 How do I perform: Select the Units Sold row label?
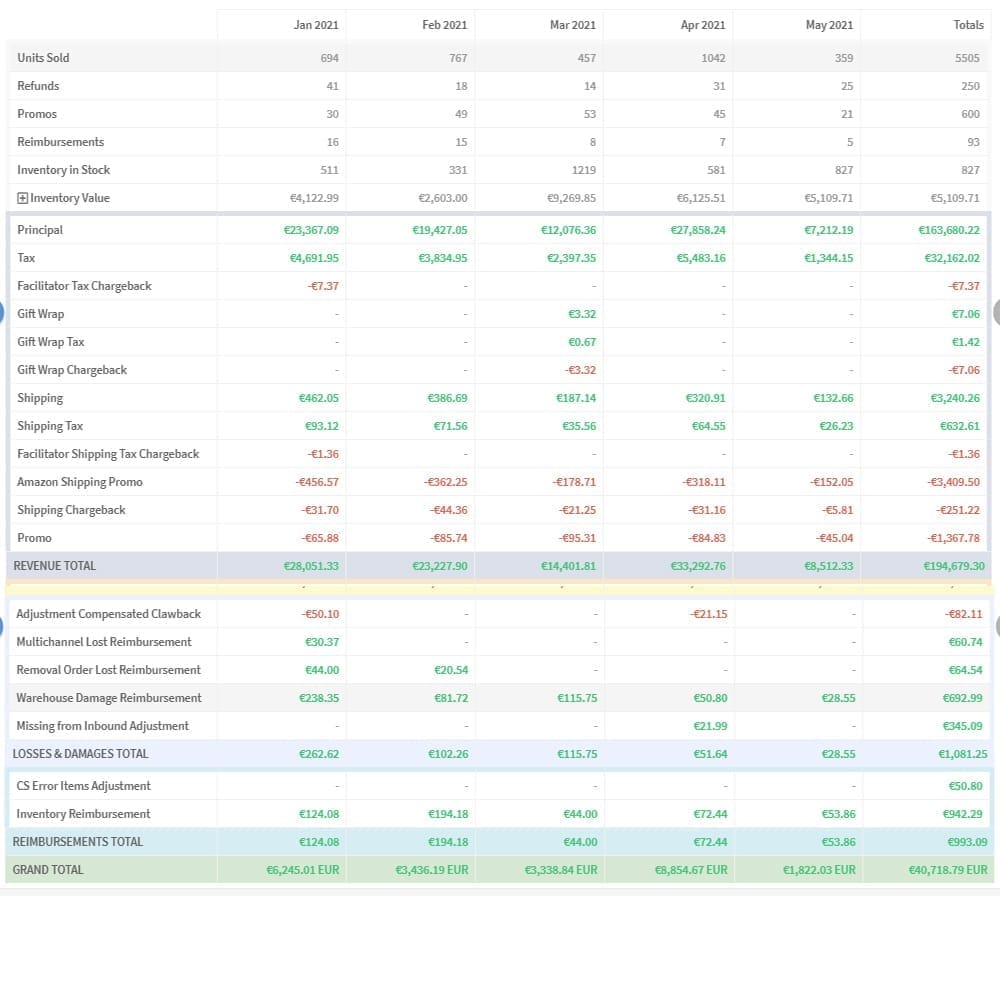pyautogui.click(x=43, y=58)
